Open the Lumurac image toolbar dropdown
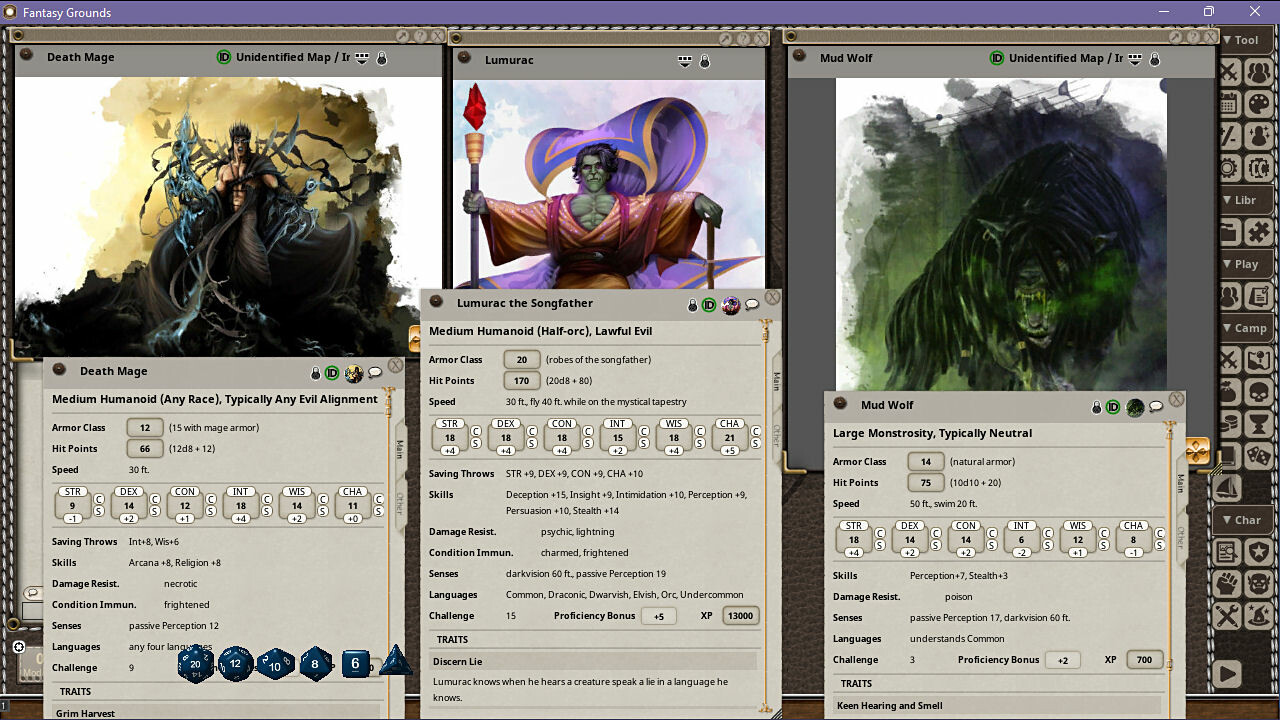 (x=685, y=61)
